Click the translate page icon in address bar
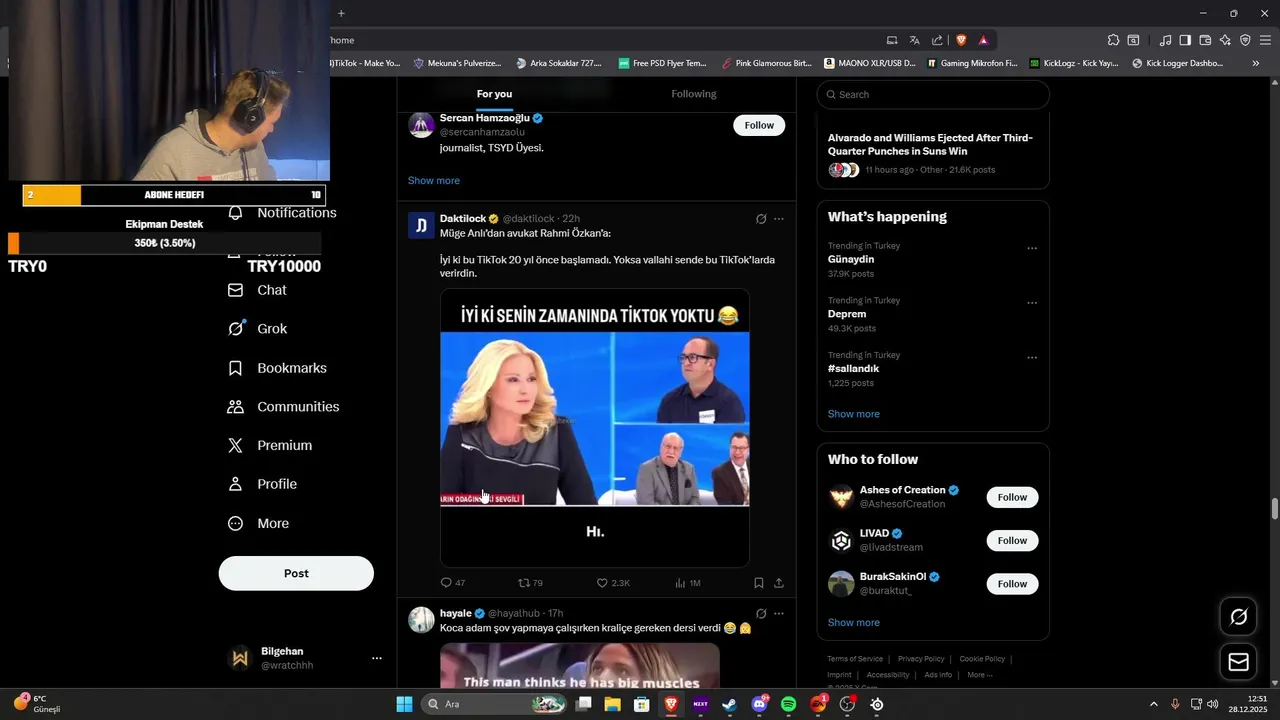This screenshot has width=1280, height=720. pos(914,40)
